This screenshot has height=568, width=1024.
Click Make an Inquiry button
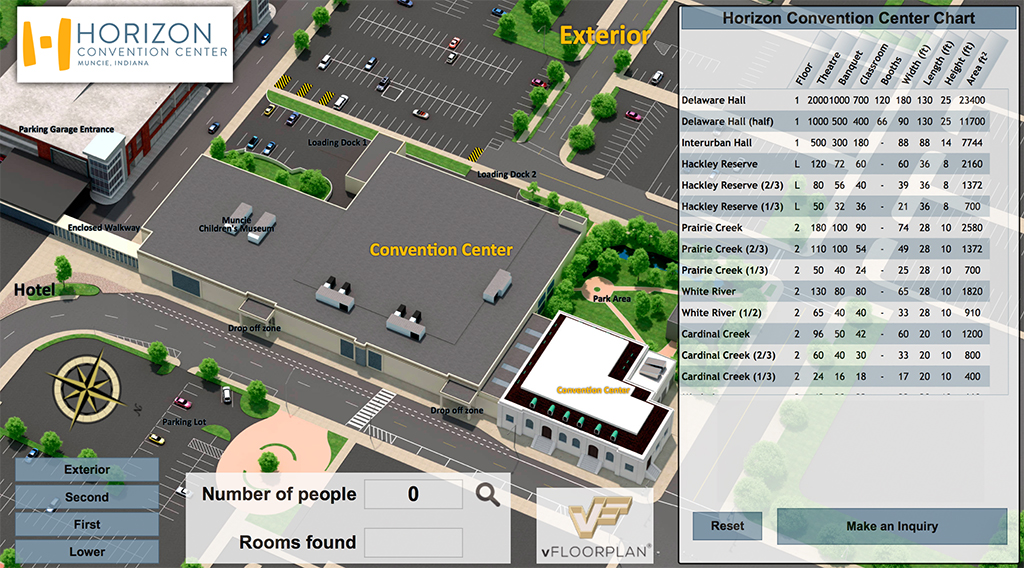click(891, 526)
